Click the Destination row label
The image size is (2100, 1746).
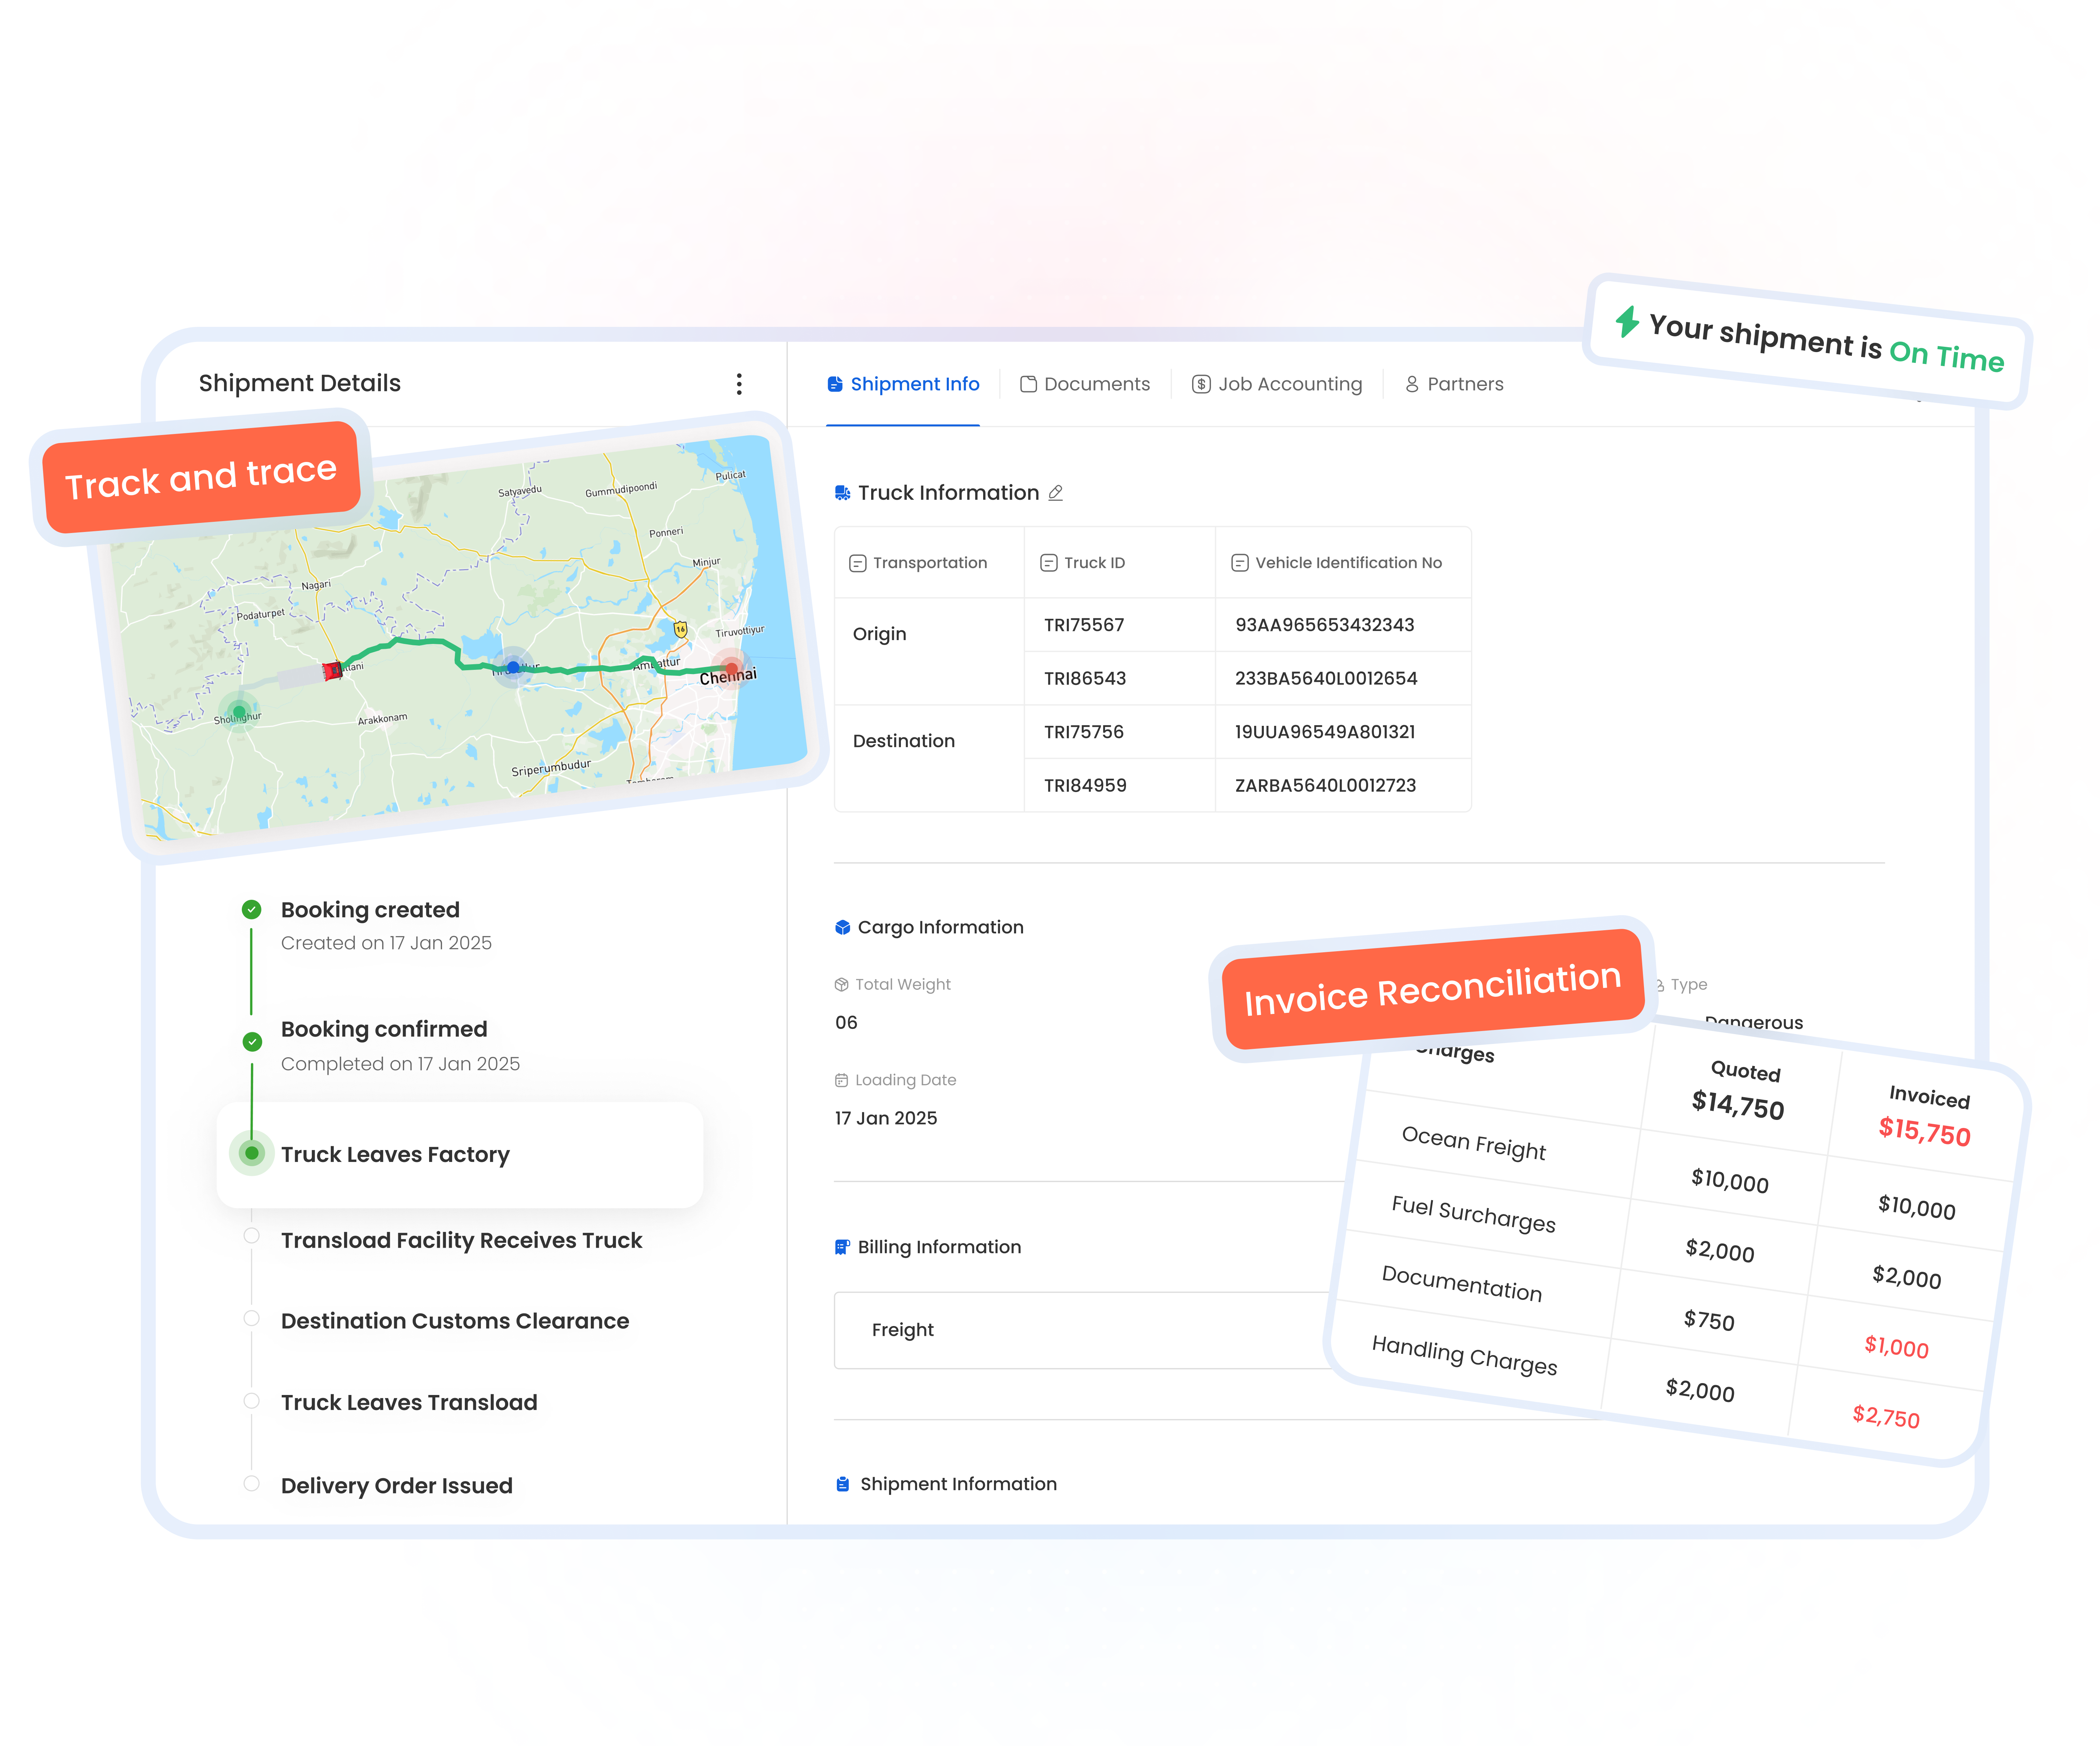904,741
